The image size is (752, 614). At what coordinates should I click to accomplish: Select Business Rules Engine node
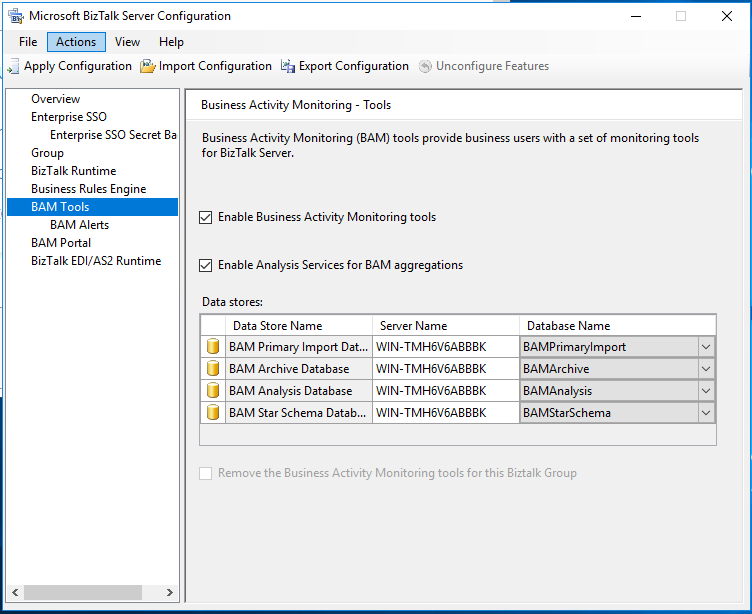click(88, 189)
